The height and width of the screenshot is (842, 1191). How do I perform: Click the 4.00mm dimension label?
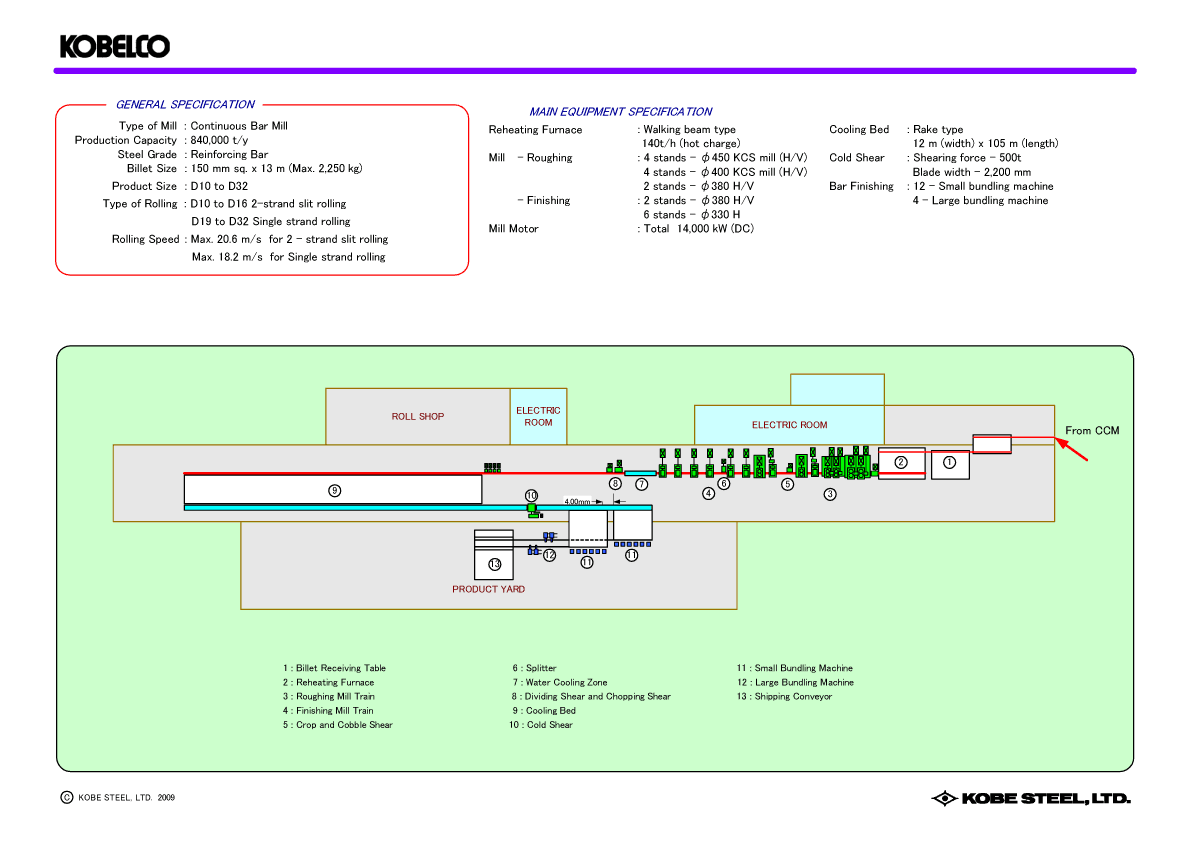(577, 502)
